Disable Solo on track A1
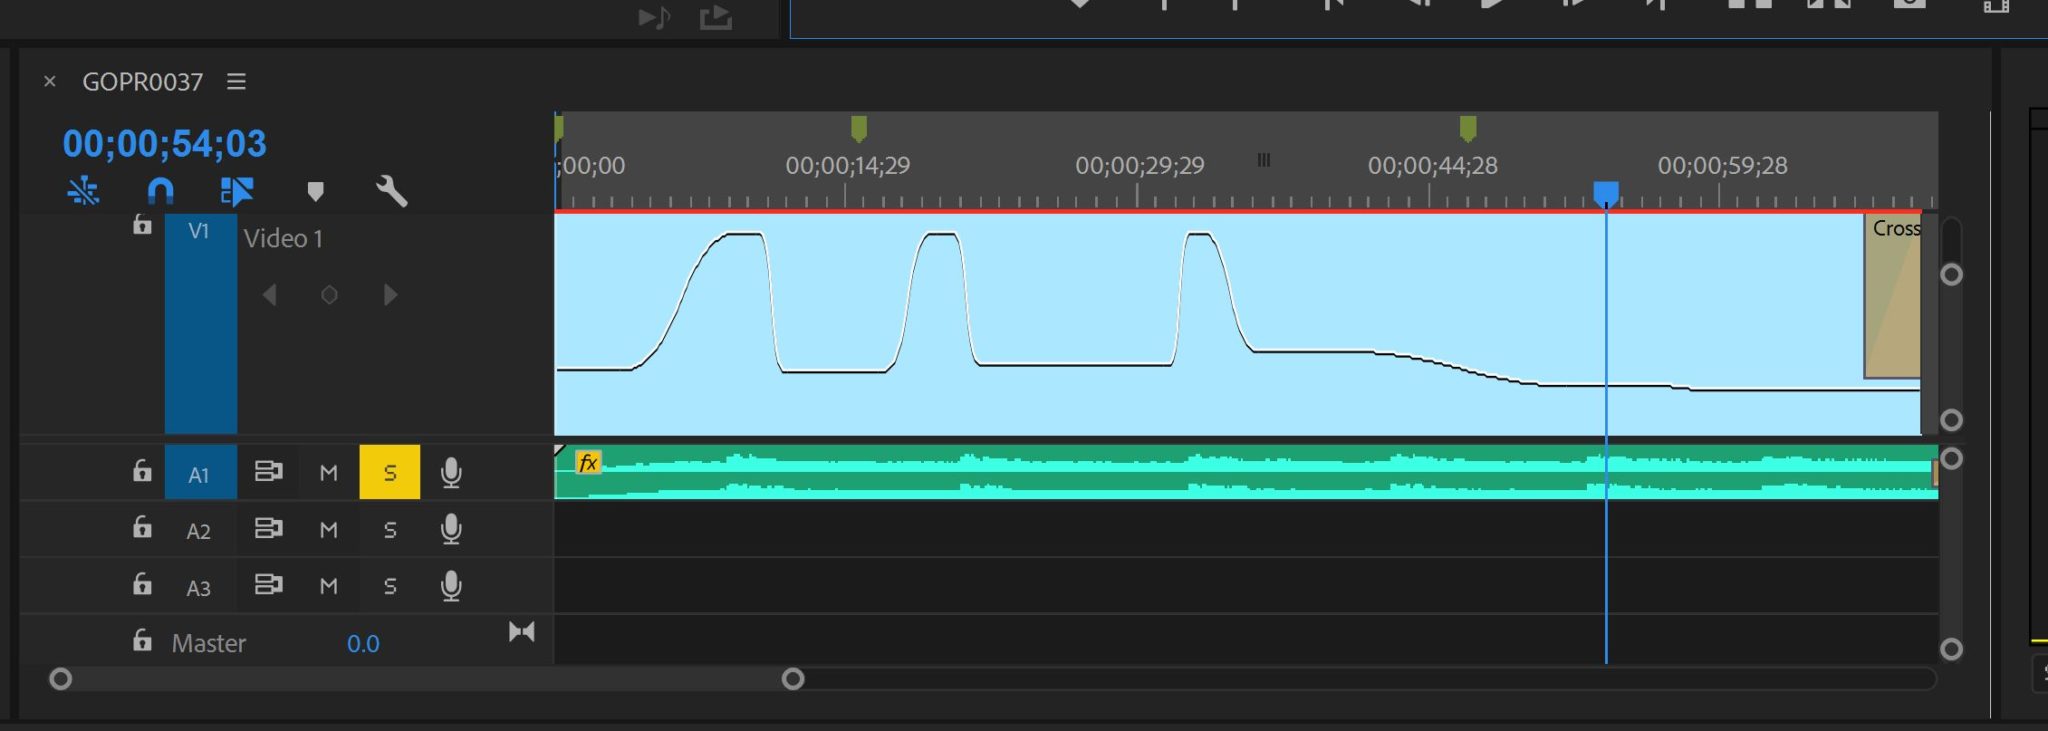 coord(389,472)
